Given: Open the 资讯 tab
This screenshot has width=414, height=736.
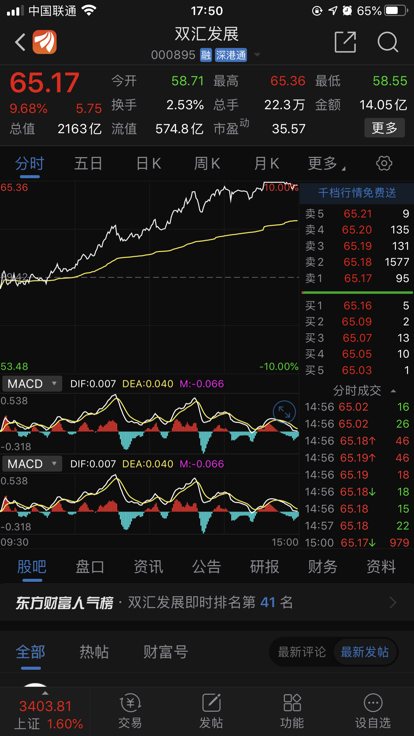Looking at the screenshot, I should click(148, 567).
